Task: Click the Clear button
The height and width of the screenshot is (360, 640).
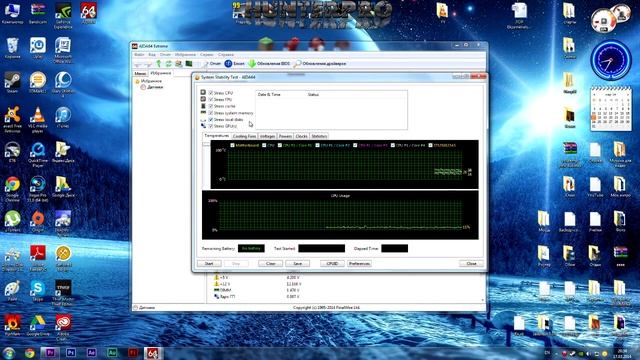Action: coord(270,264)
